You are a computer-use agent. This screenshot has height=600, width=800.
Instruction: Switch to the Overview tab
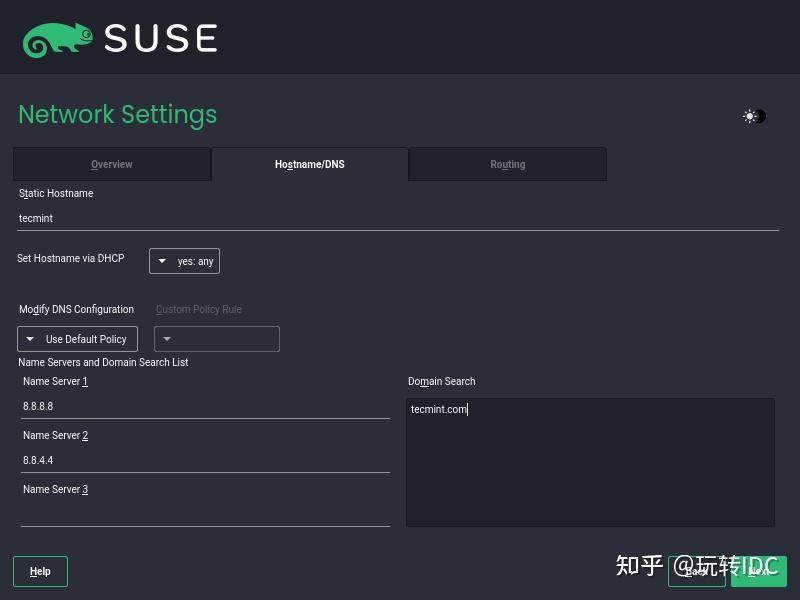(x=111, y=164)
